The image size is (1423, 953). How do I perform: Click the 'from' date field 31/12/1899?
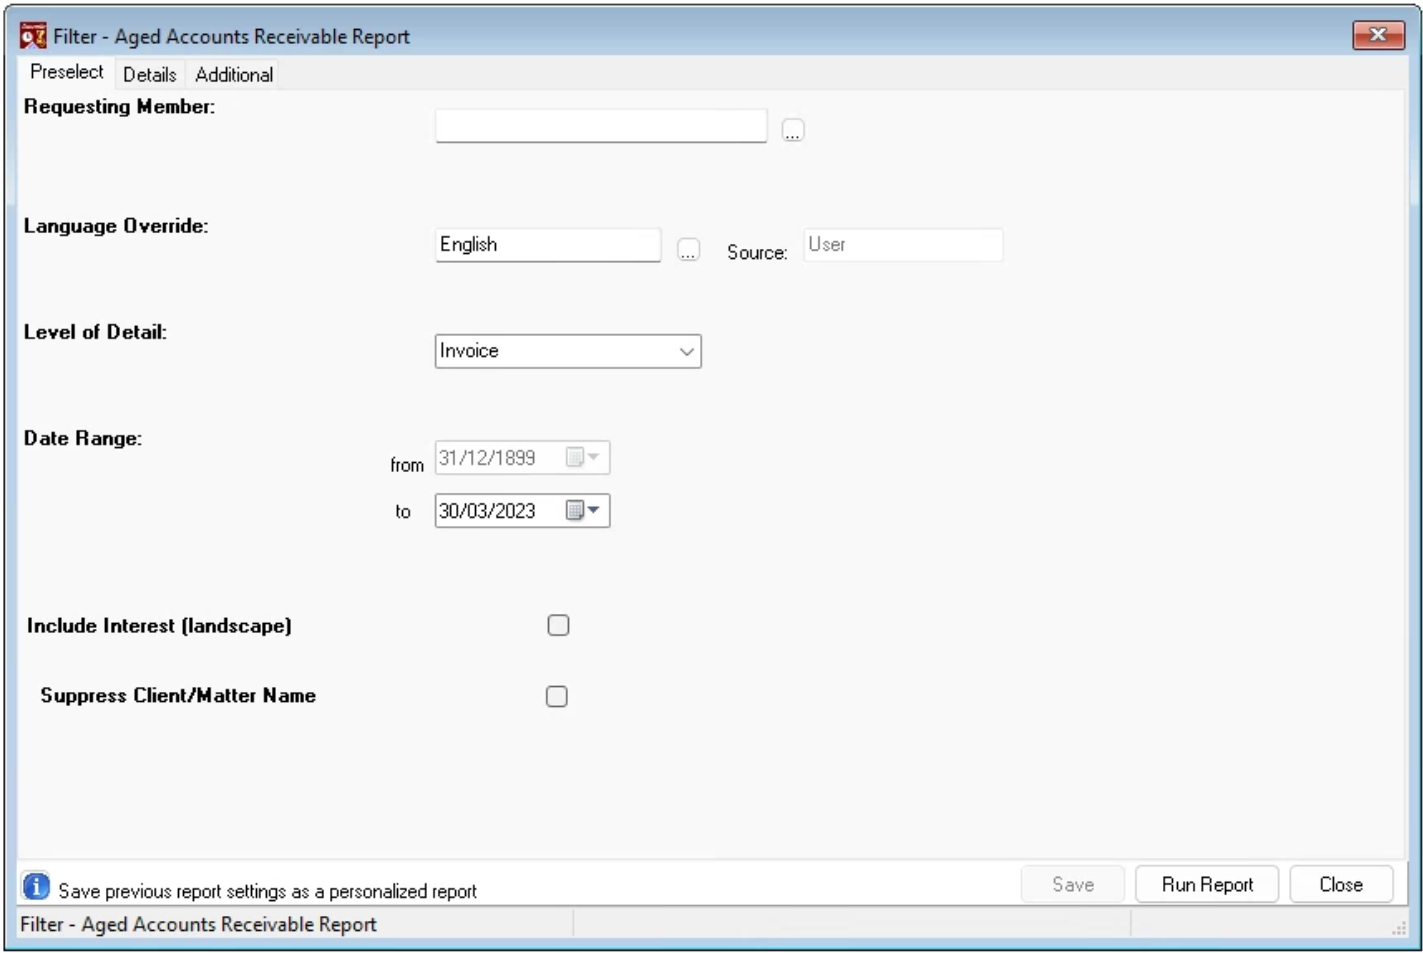pos(522,457)
